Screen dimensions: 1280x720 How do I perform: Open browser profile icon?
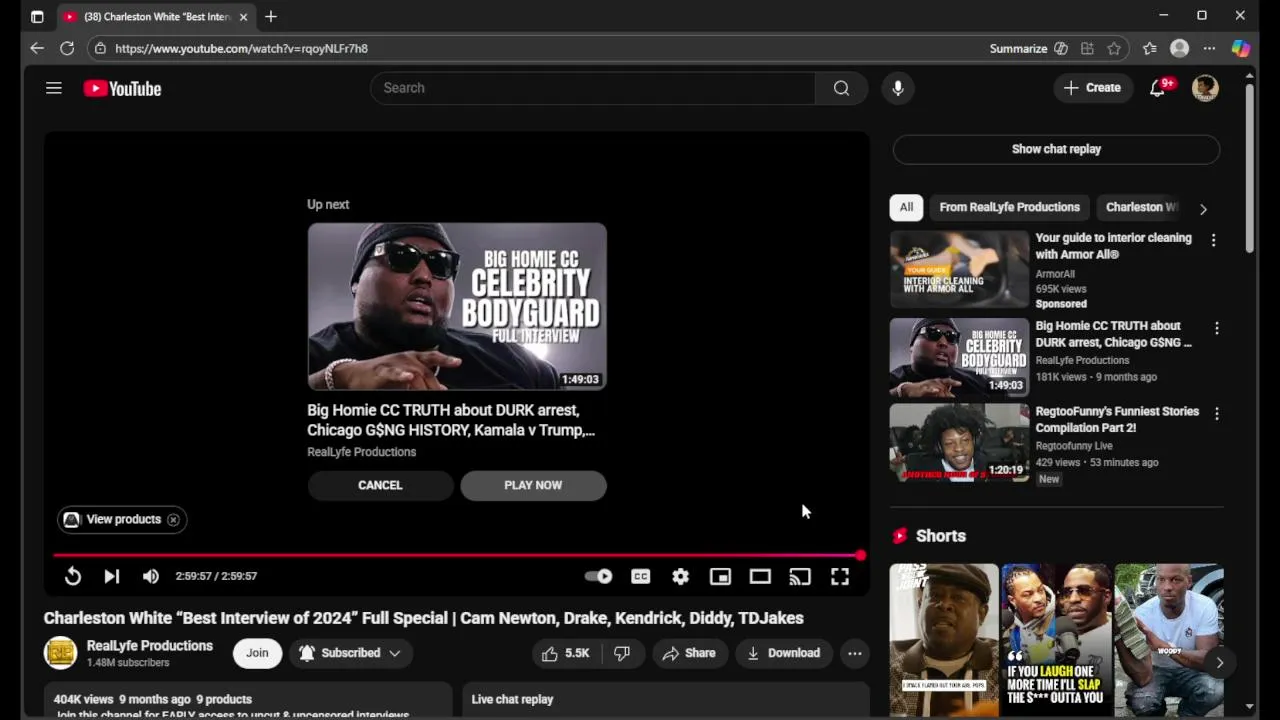point(1179,48)
